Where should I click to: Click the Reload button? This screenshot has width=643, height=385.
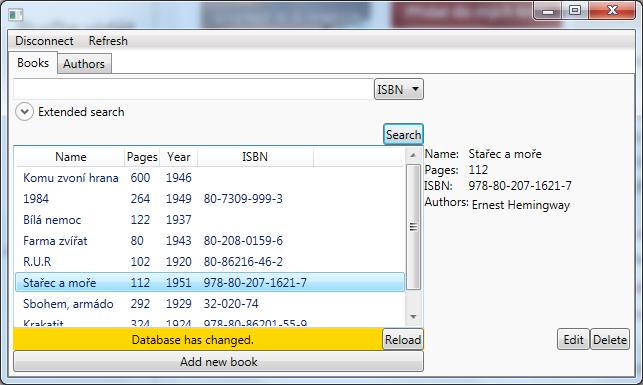pos(403,339)
